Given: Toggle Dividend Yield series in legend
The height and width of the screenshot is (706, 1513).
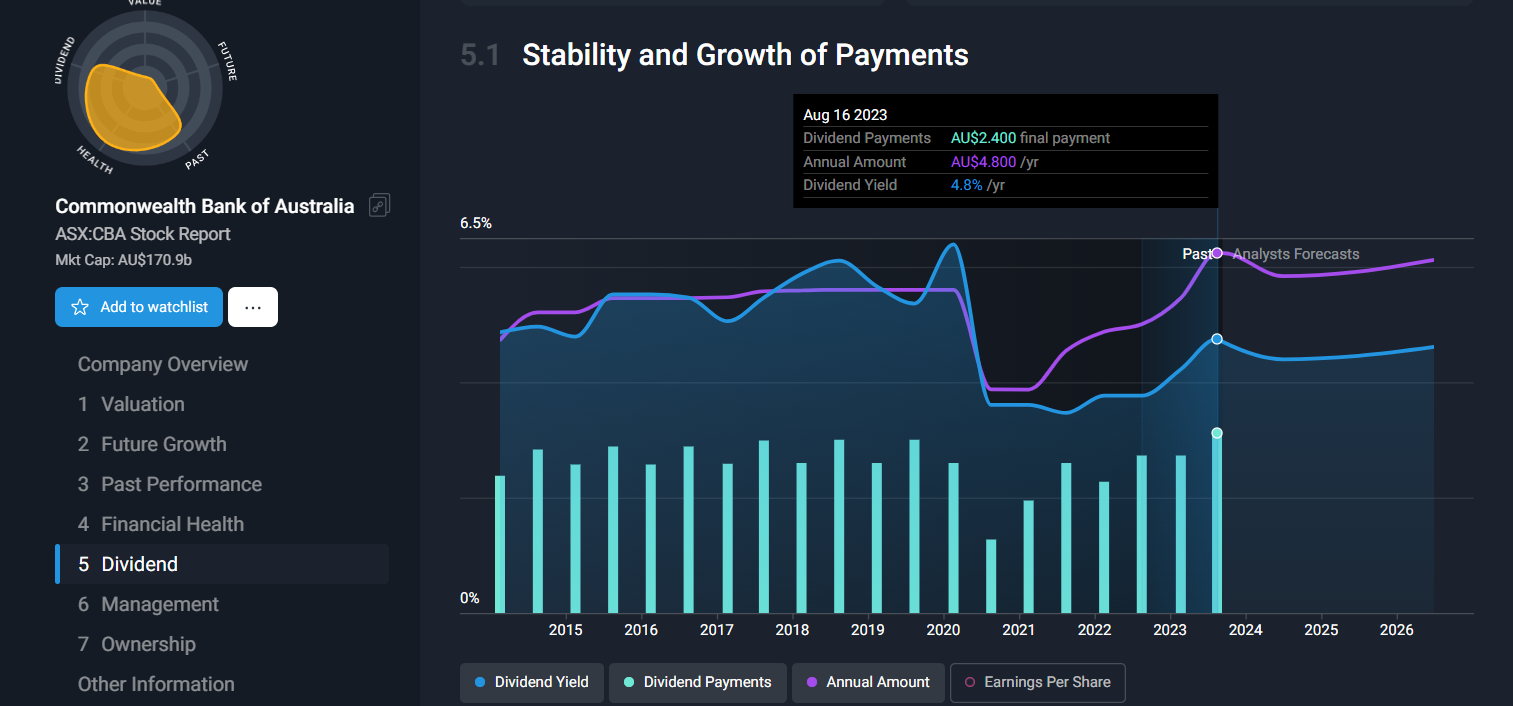Looking at the screenshot, I should (x=532, y=682).
